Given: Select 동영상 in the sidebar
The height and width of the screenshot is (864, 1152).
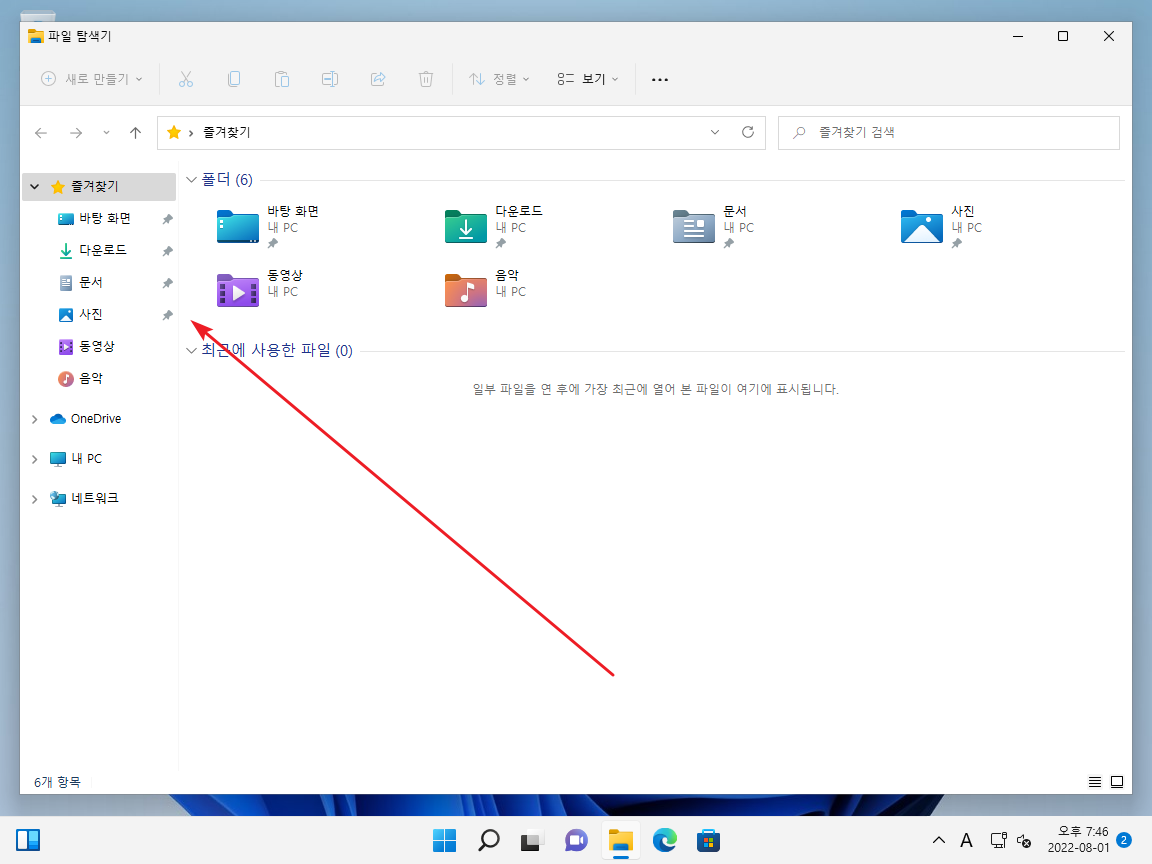Looking at the screenshot, I should tap(99, 346).
